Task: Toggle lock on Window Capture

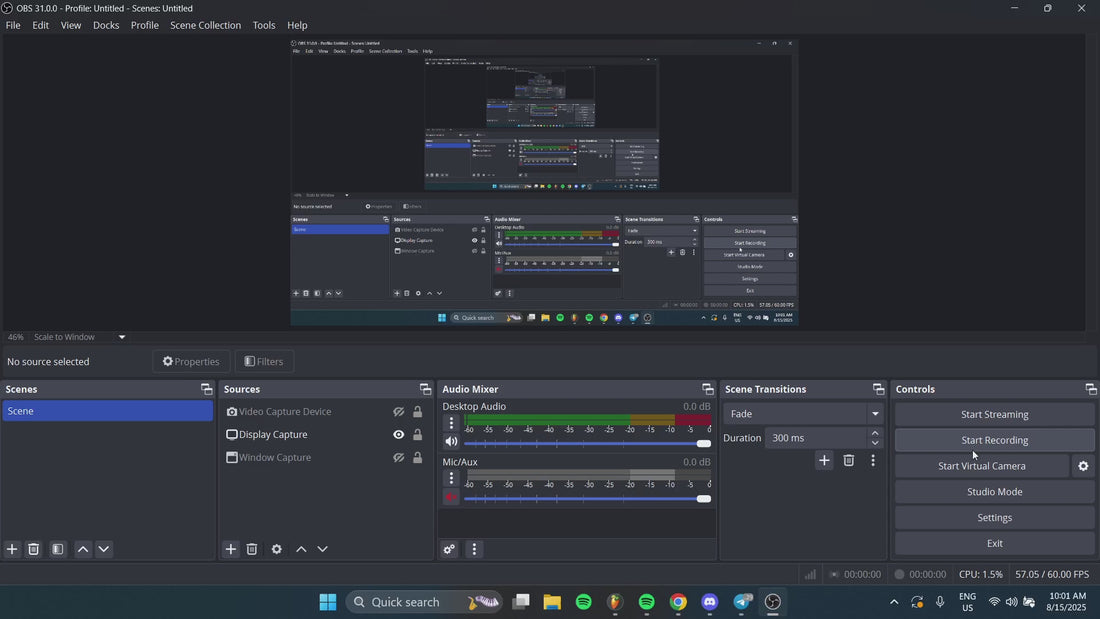Action: [417, 458]
